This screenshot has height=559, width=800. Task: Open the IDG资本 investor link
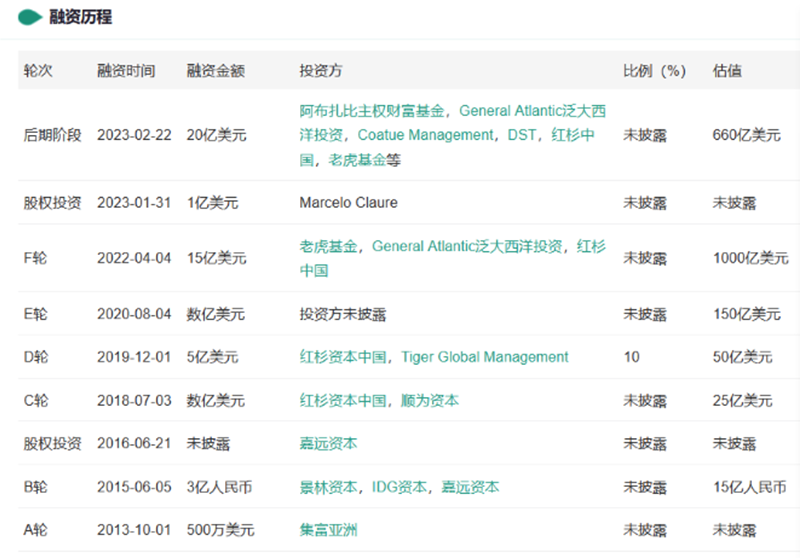coord(399,488)
